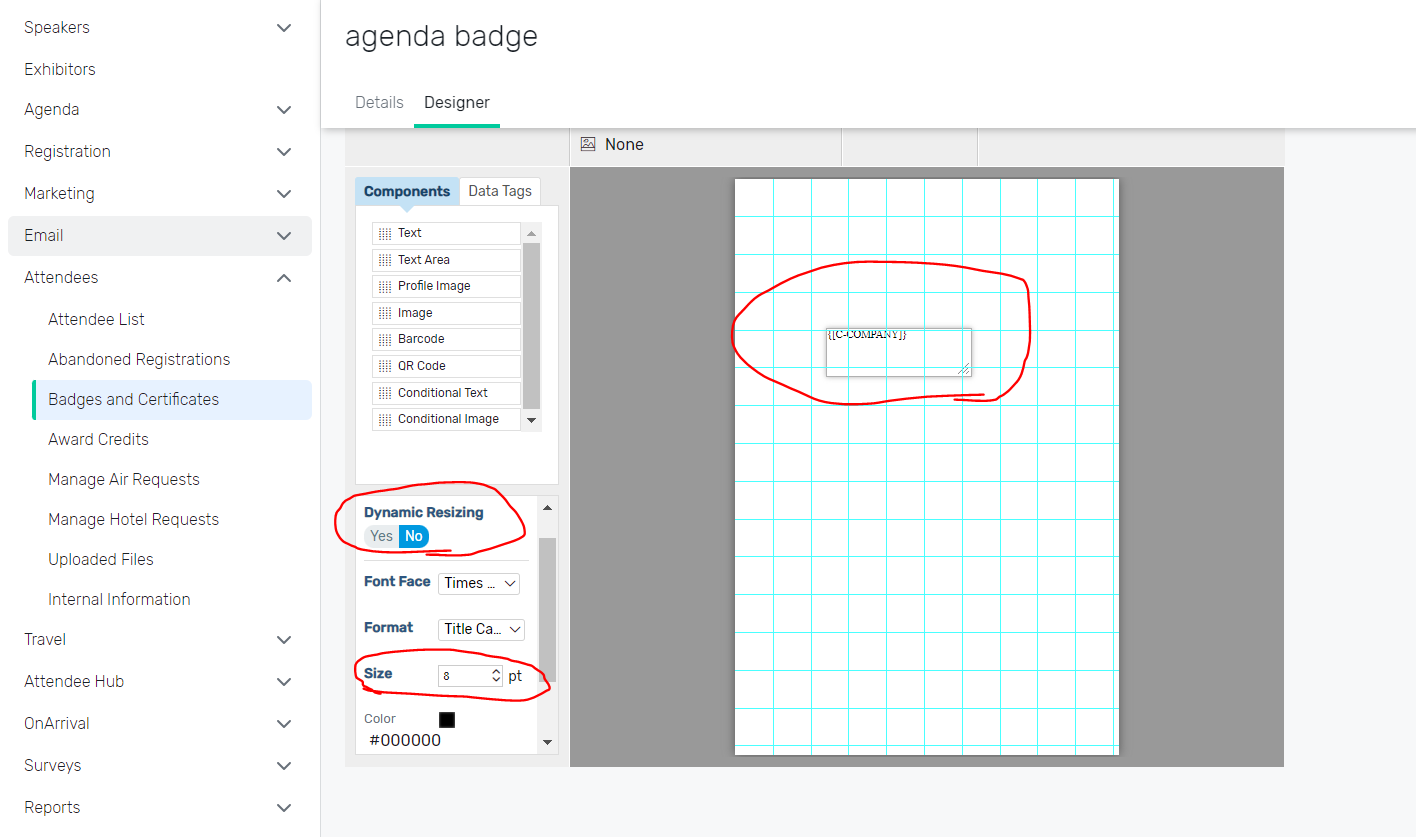Select the Text component
The height and width of the screenshot is (837, 1416).
(x=446, y=233)
